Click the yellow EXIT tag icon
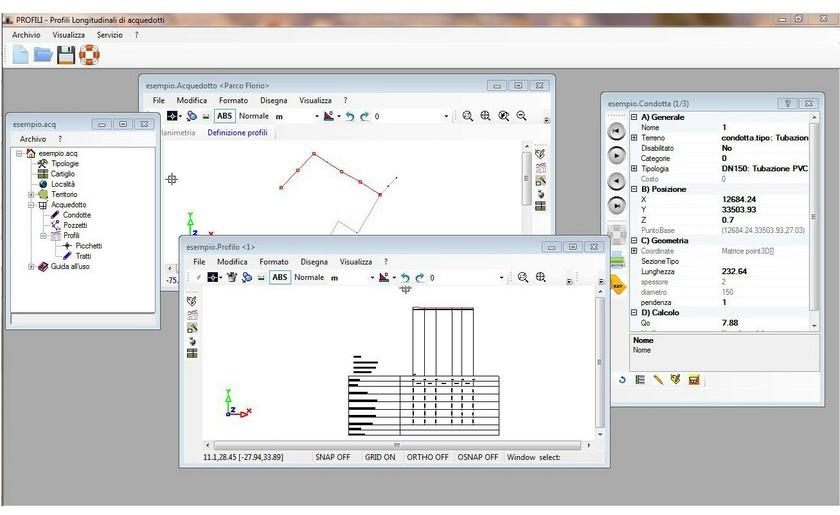The image size is (840, 515). click(618, 285)
